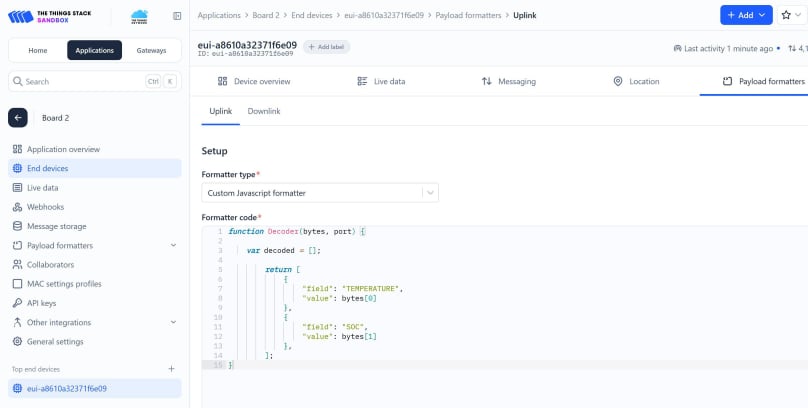
Task: Open Collaborators in the sidebar
Action: click(x=95, y=264)
